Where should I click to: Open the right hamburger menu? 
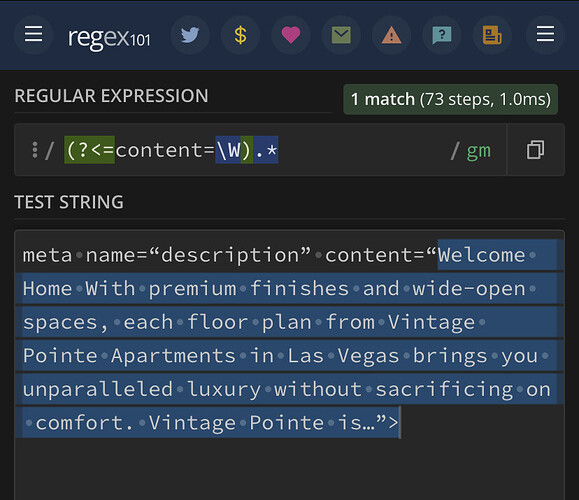(x=545, y=35)
